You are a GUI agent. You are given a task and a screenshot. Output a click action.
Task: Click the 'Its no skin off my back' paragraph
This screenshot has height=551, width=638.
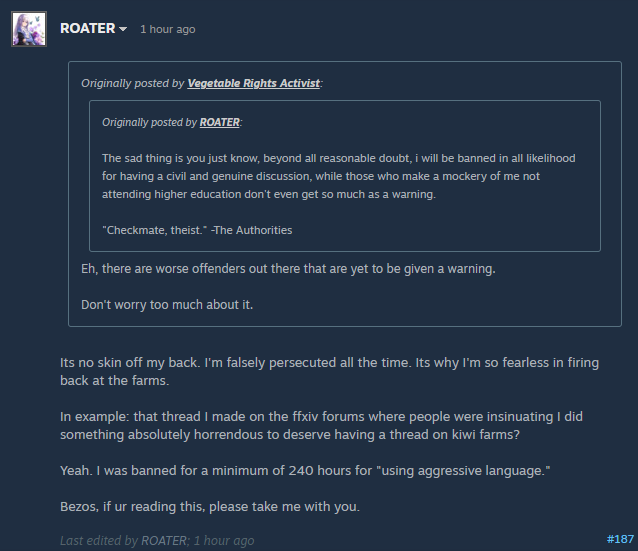pyautogui.click(x=330, y=371)
